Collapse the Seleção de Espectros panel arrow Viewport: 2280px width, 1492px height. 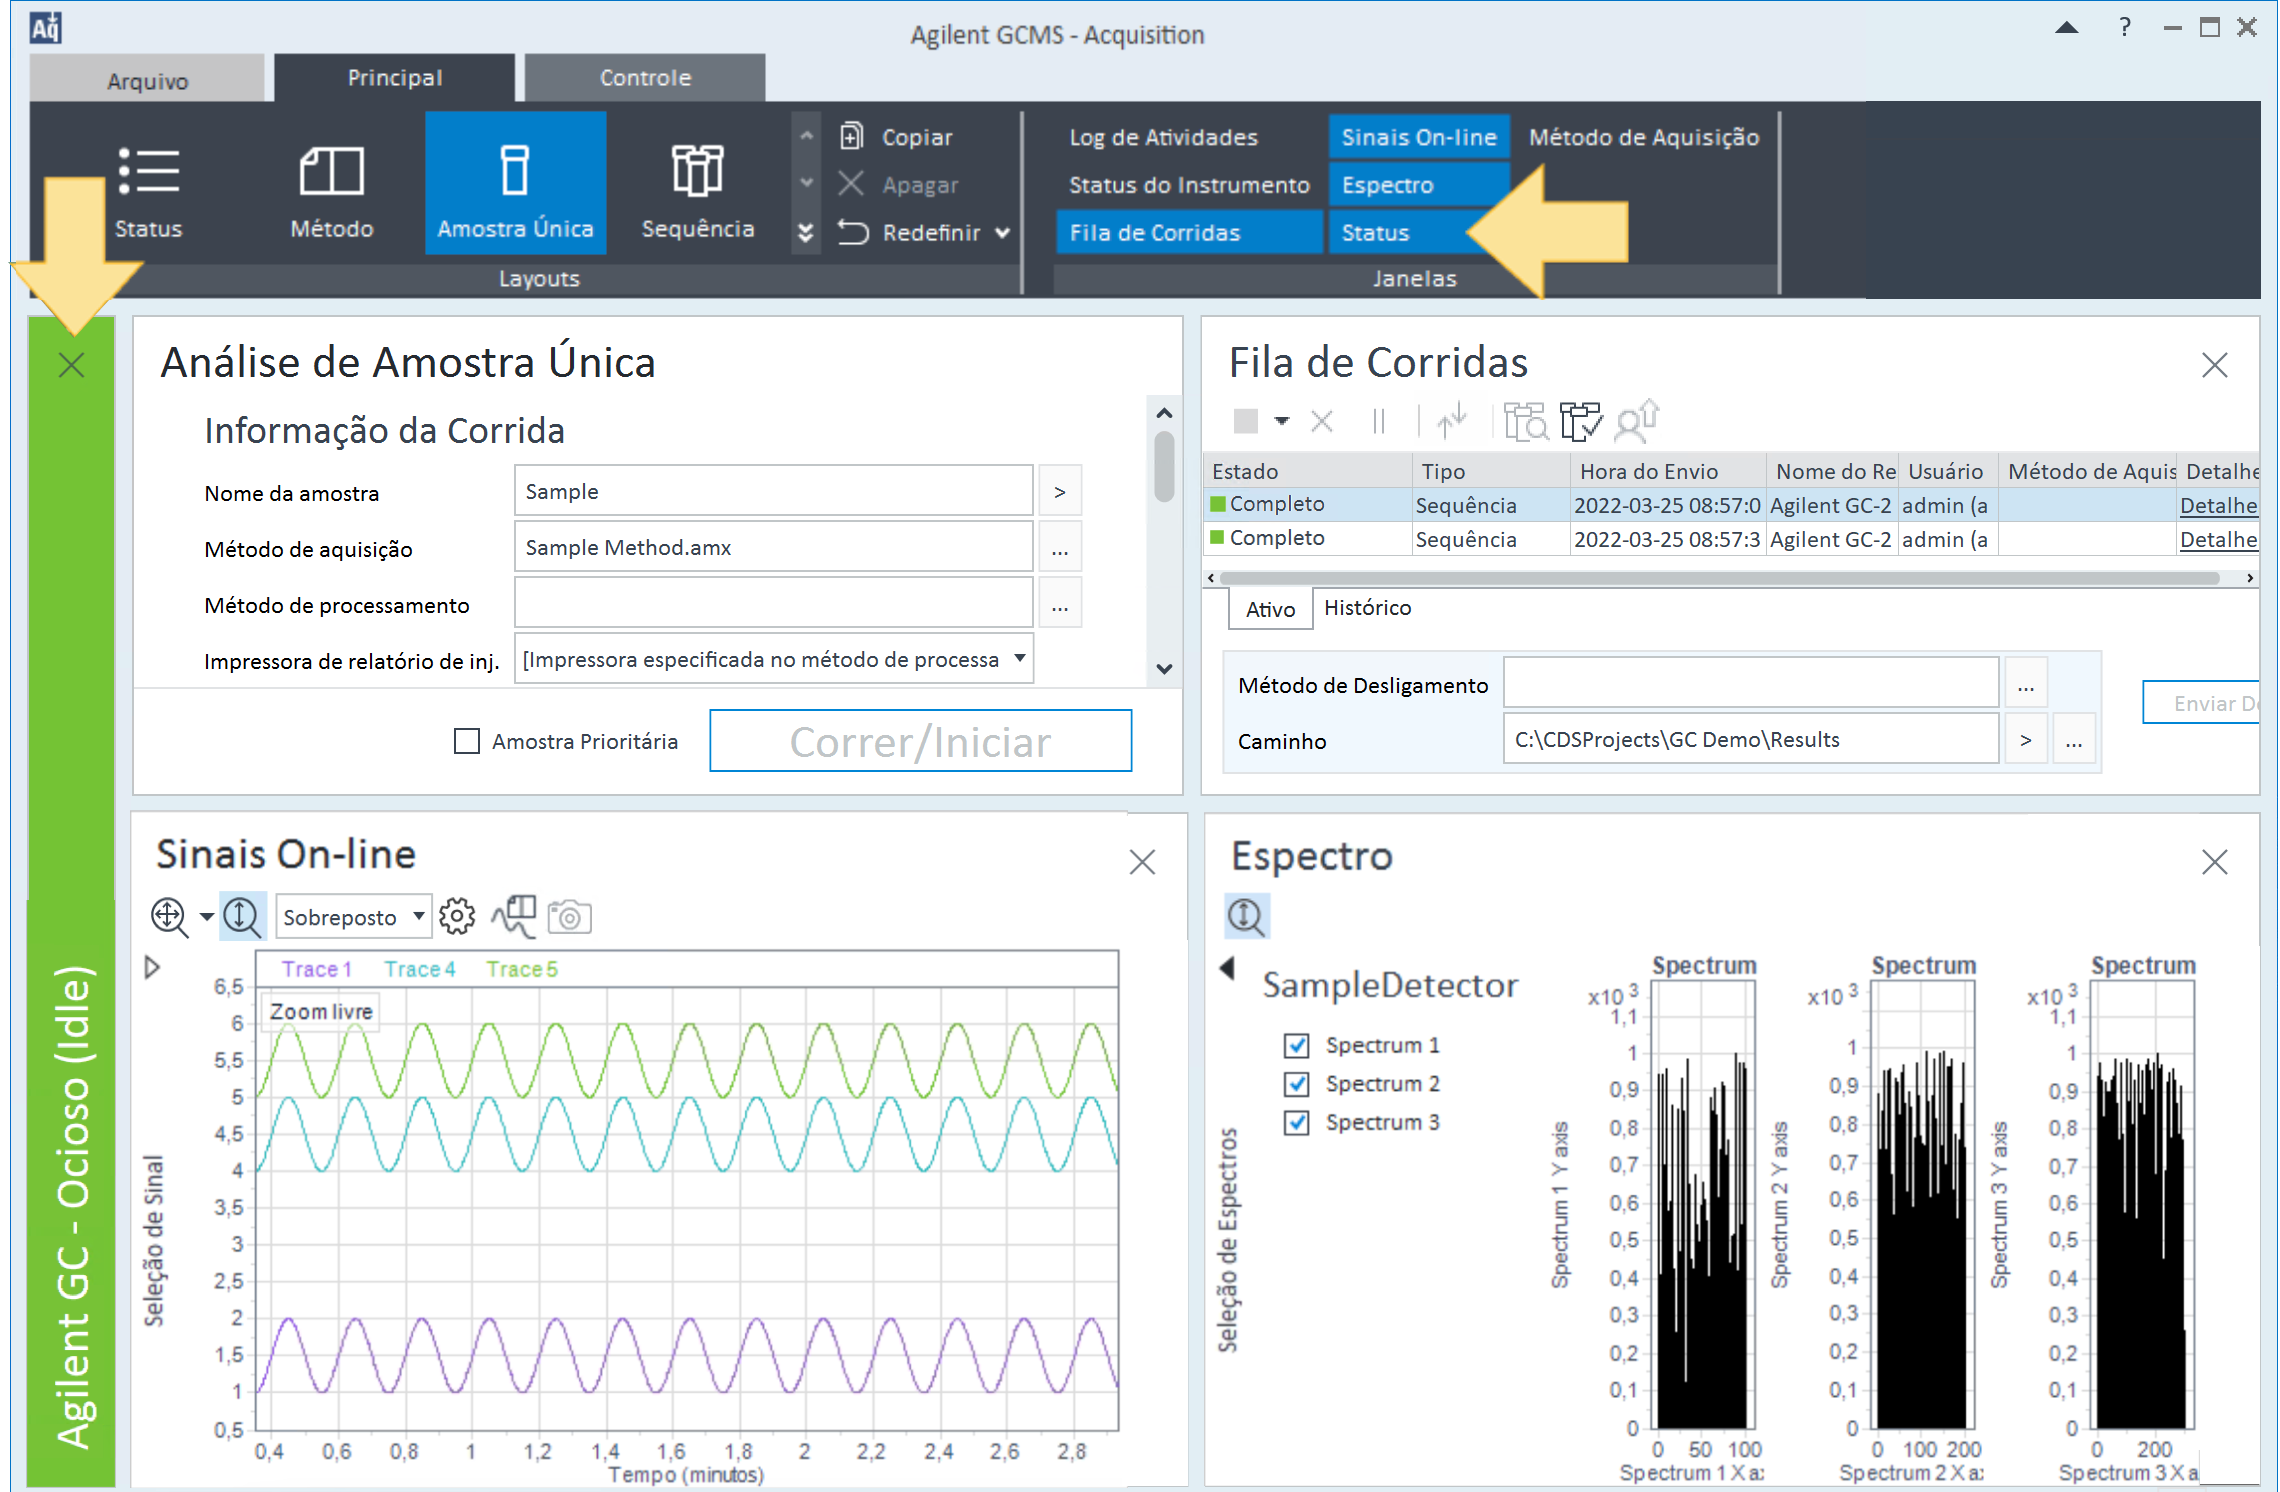click(1228, 968)
